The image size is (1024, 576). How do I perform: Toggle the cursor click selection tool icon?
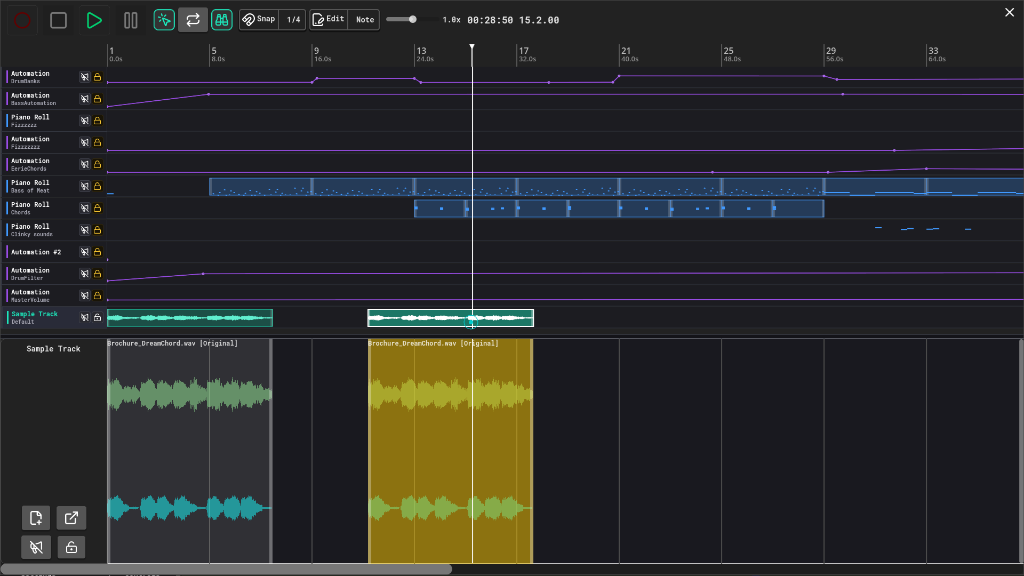(164, 20)
